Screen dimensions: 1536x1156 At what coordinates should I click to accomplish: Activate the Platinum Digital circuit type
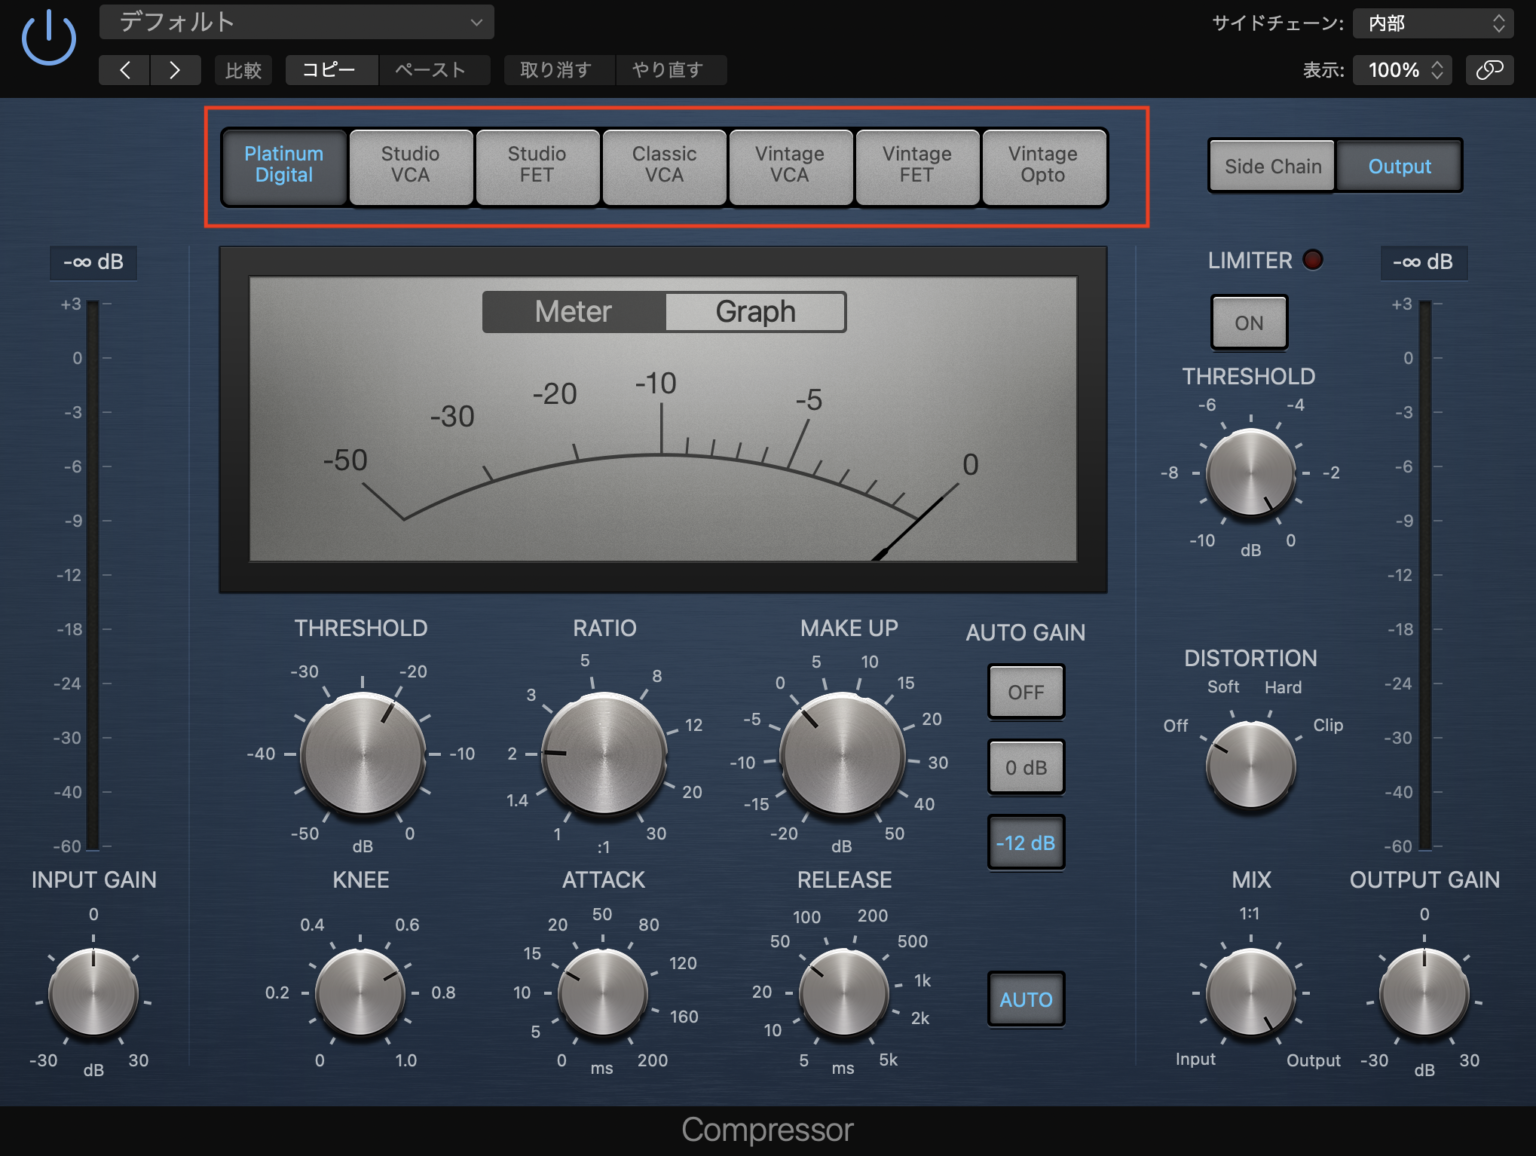click(x=283, y=166)
